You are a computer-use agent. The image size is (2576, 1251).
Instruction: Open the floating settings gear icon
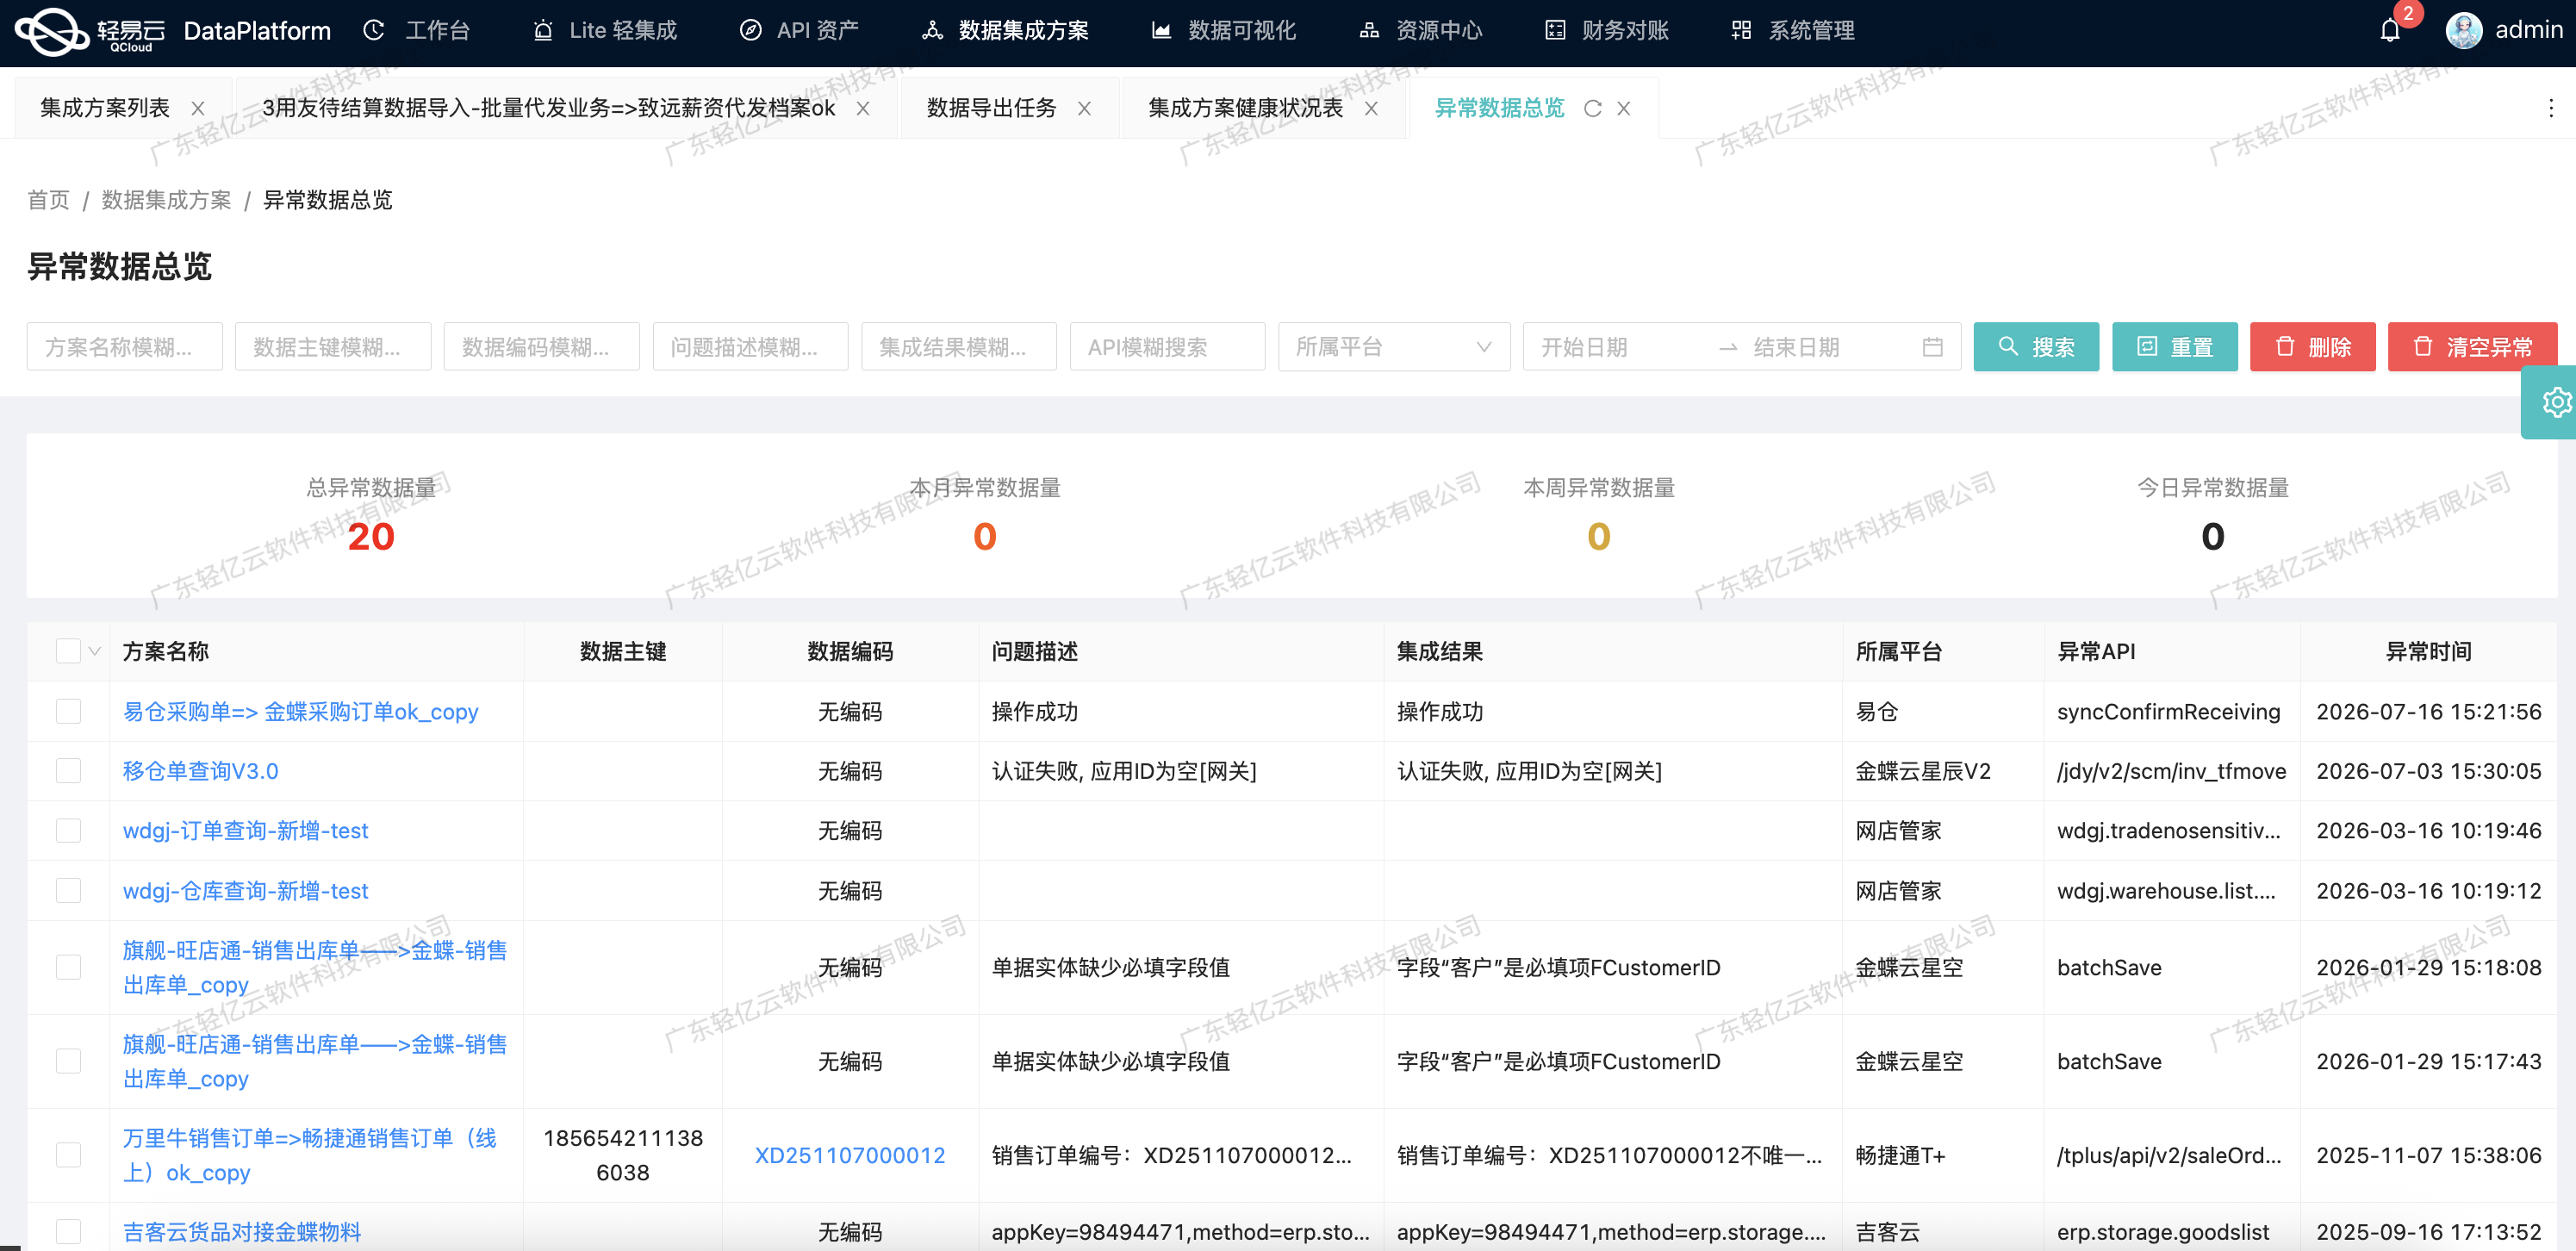click(x=2556, y=402)
